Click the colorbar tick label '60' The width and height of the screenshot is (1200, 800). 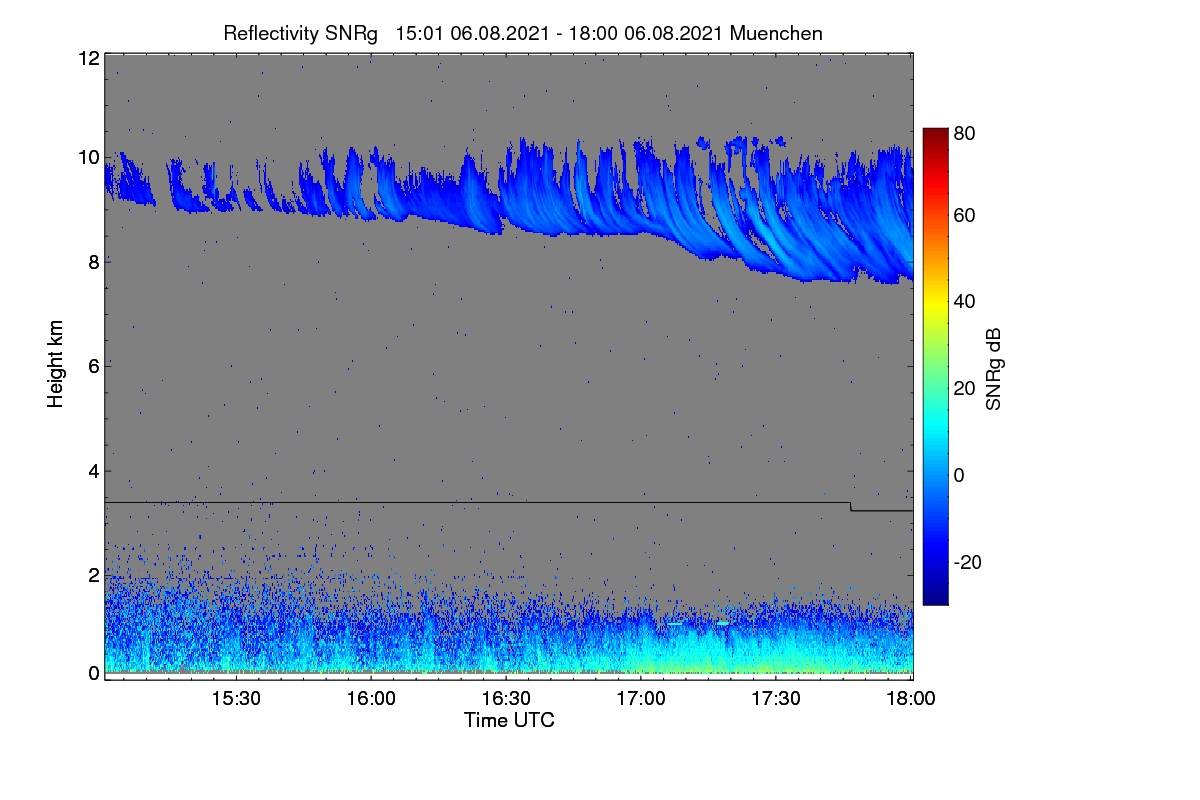click(x=964, y=216)
